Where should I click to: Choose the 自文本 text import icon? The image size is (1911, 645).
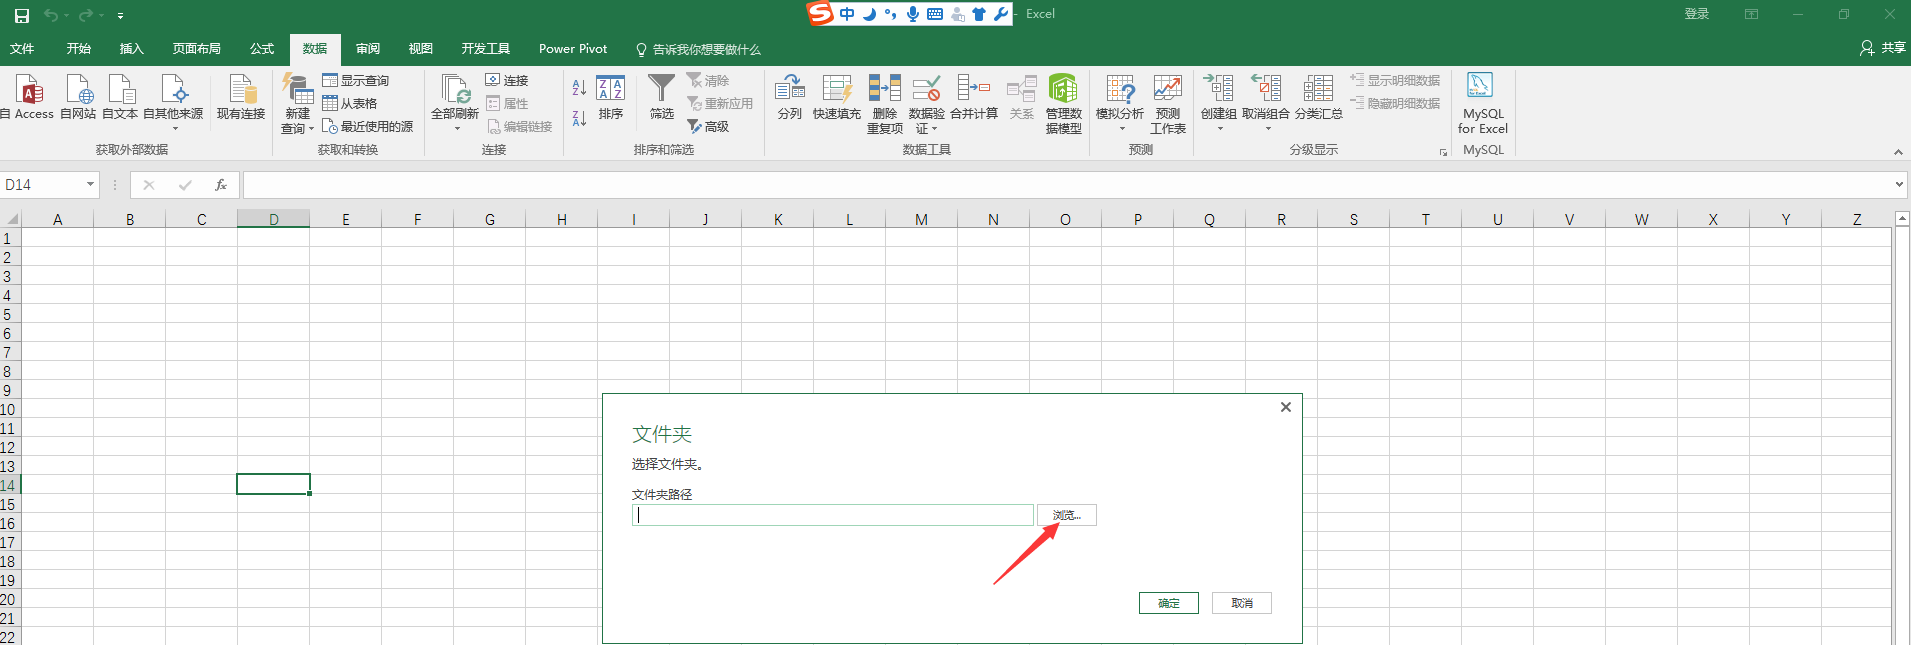pyautogui.click(x=120, y=97)
